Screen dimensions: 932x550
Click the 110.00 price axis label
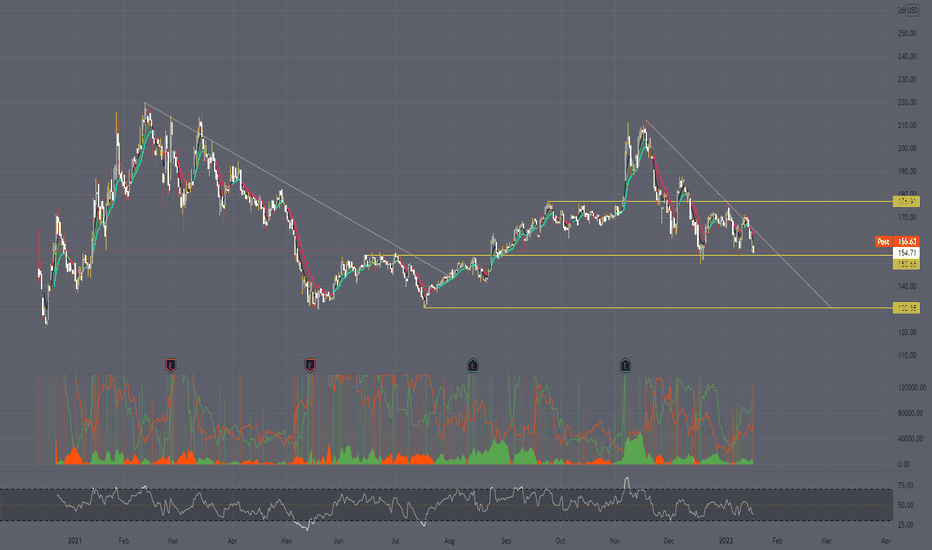tap(907, 356)
